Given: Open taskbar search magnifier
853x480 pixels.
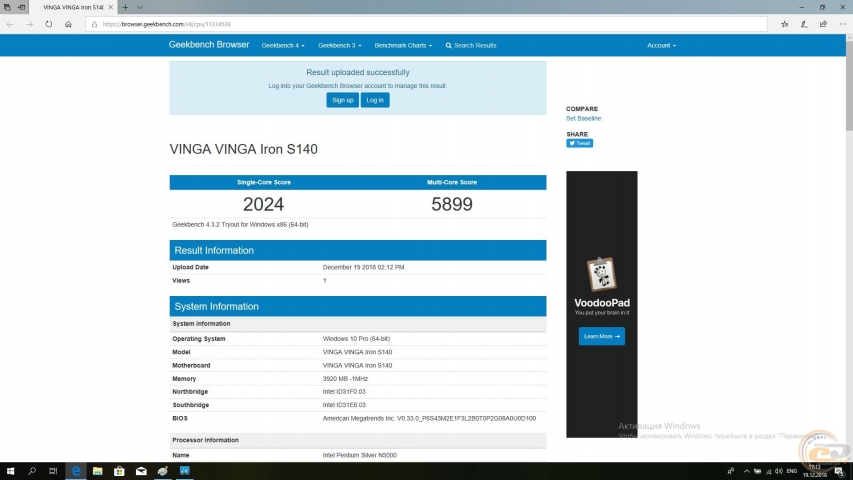Looking at the screenshot, I should [x=32, y=471].
